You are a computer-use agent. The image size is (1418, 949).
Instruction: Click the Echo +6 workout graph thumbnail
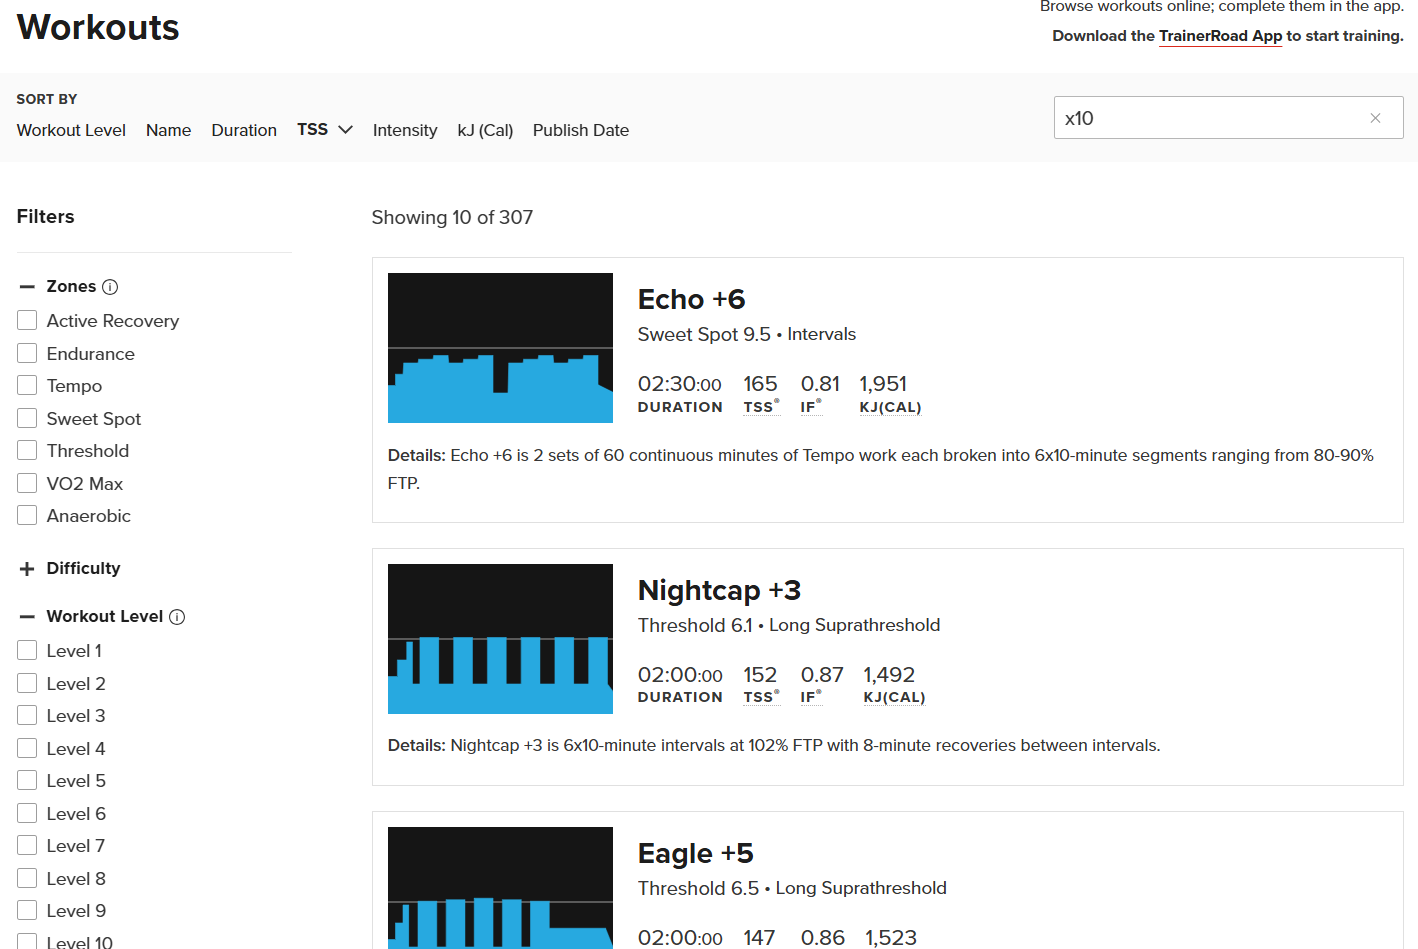[500, 348]
